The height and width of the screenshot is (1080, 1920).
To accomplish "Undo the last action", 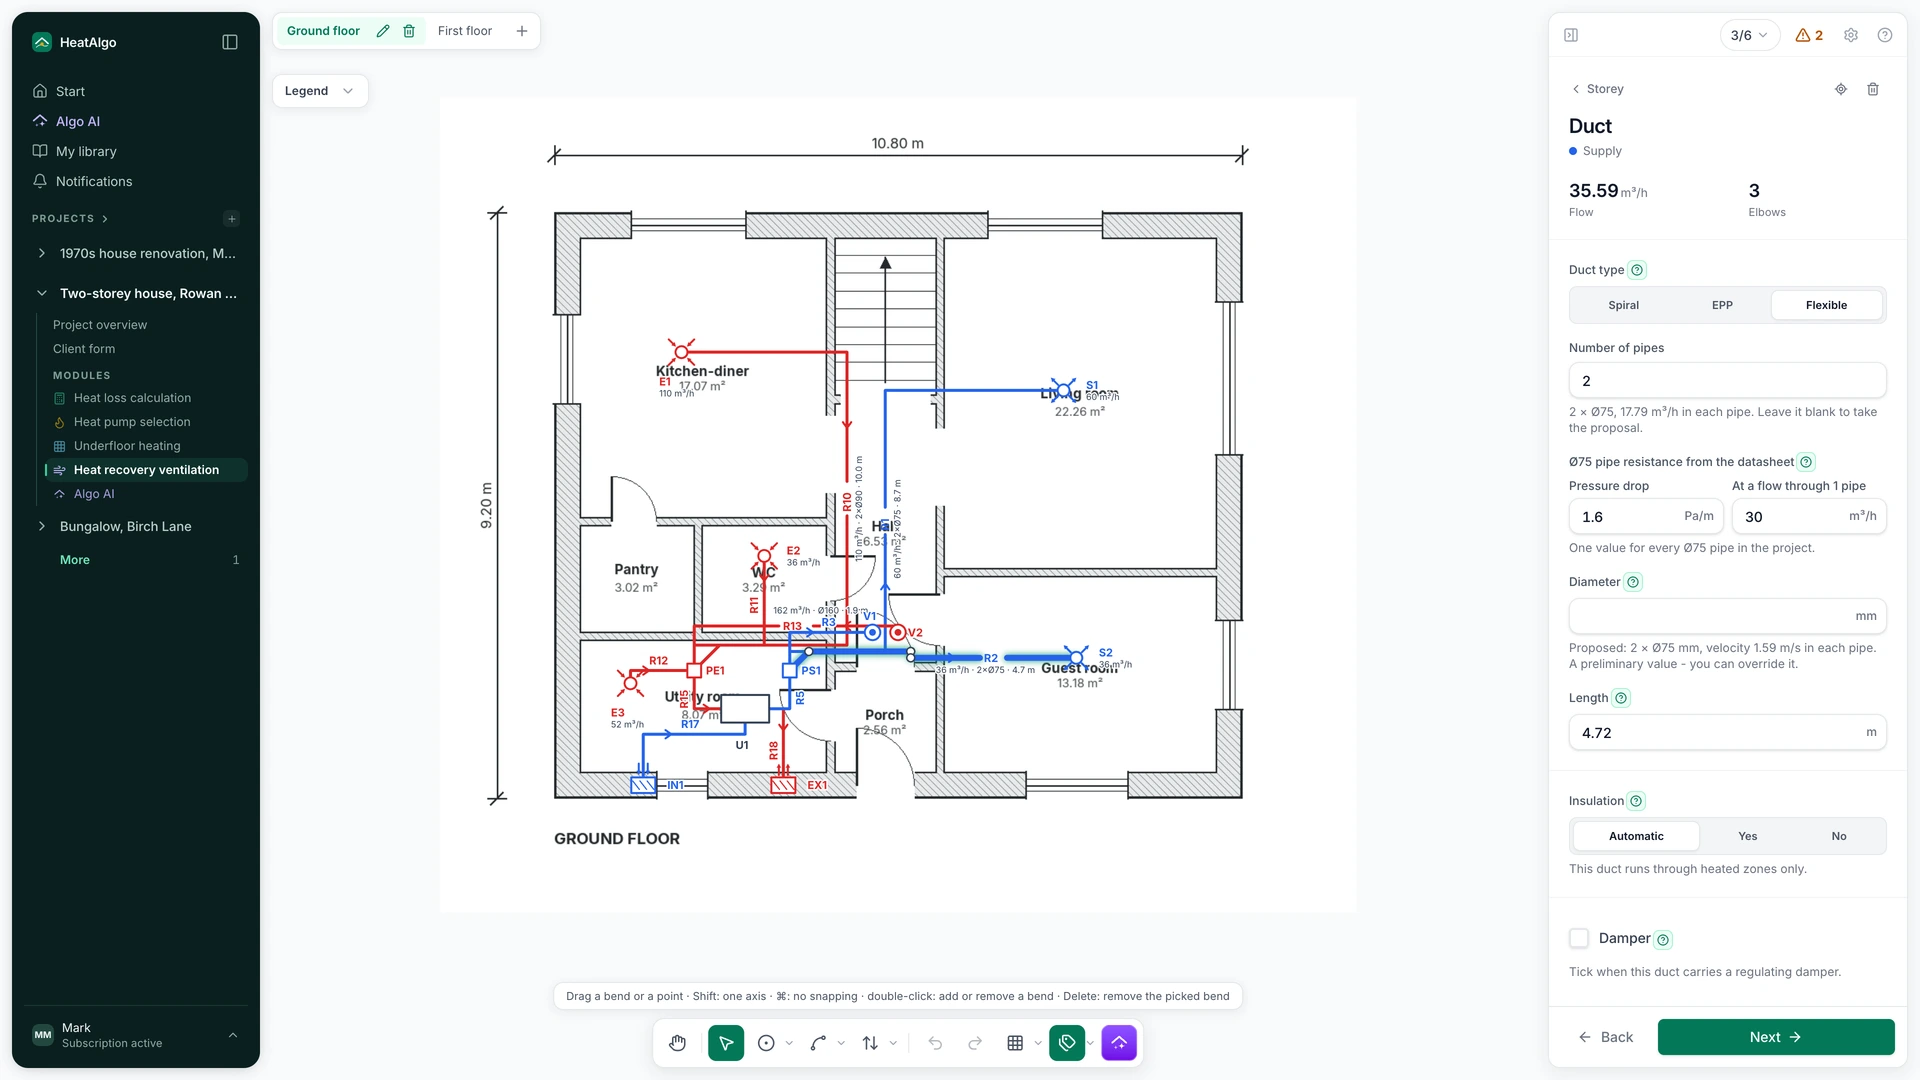I will click(x=935, y=1043).
